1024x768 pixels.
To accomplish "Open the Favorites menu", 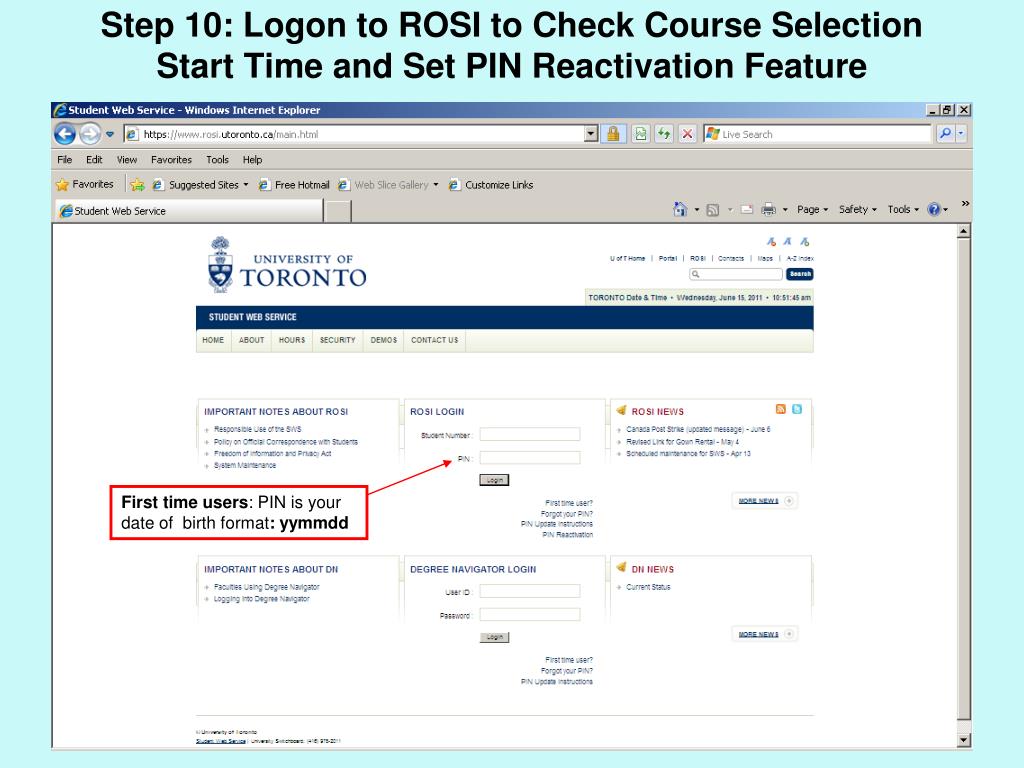I will click(171, 159).
